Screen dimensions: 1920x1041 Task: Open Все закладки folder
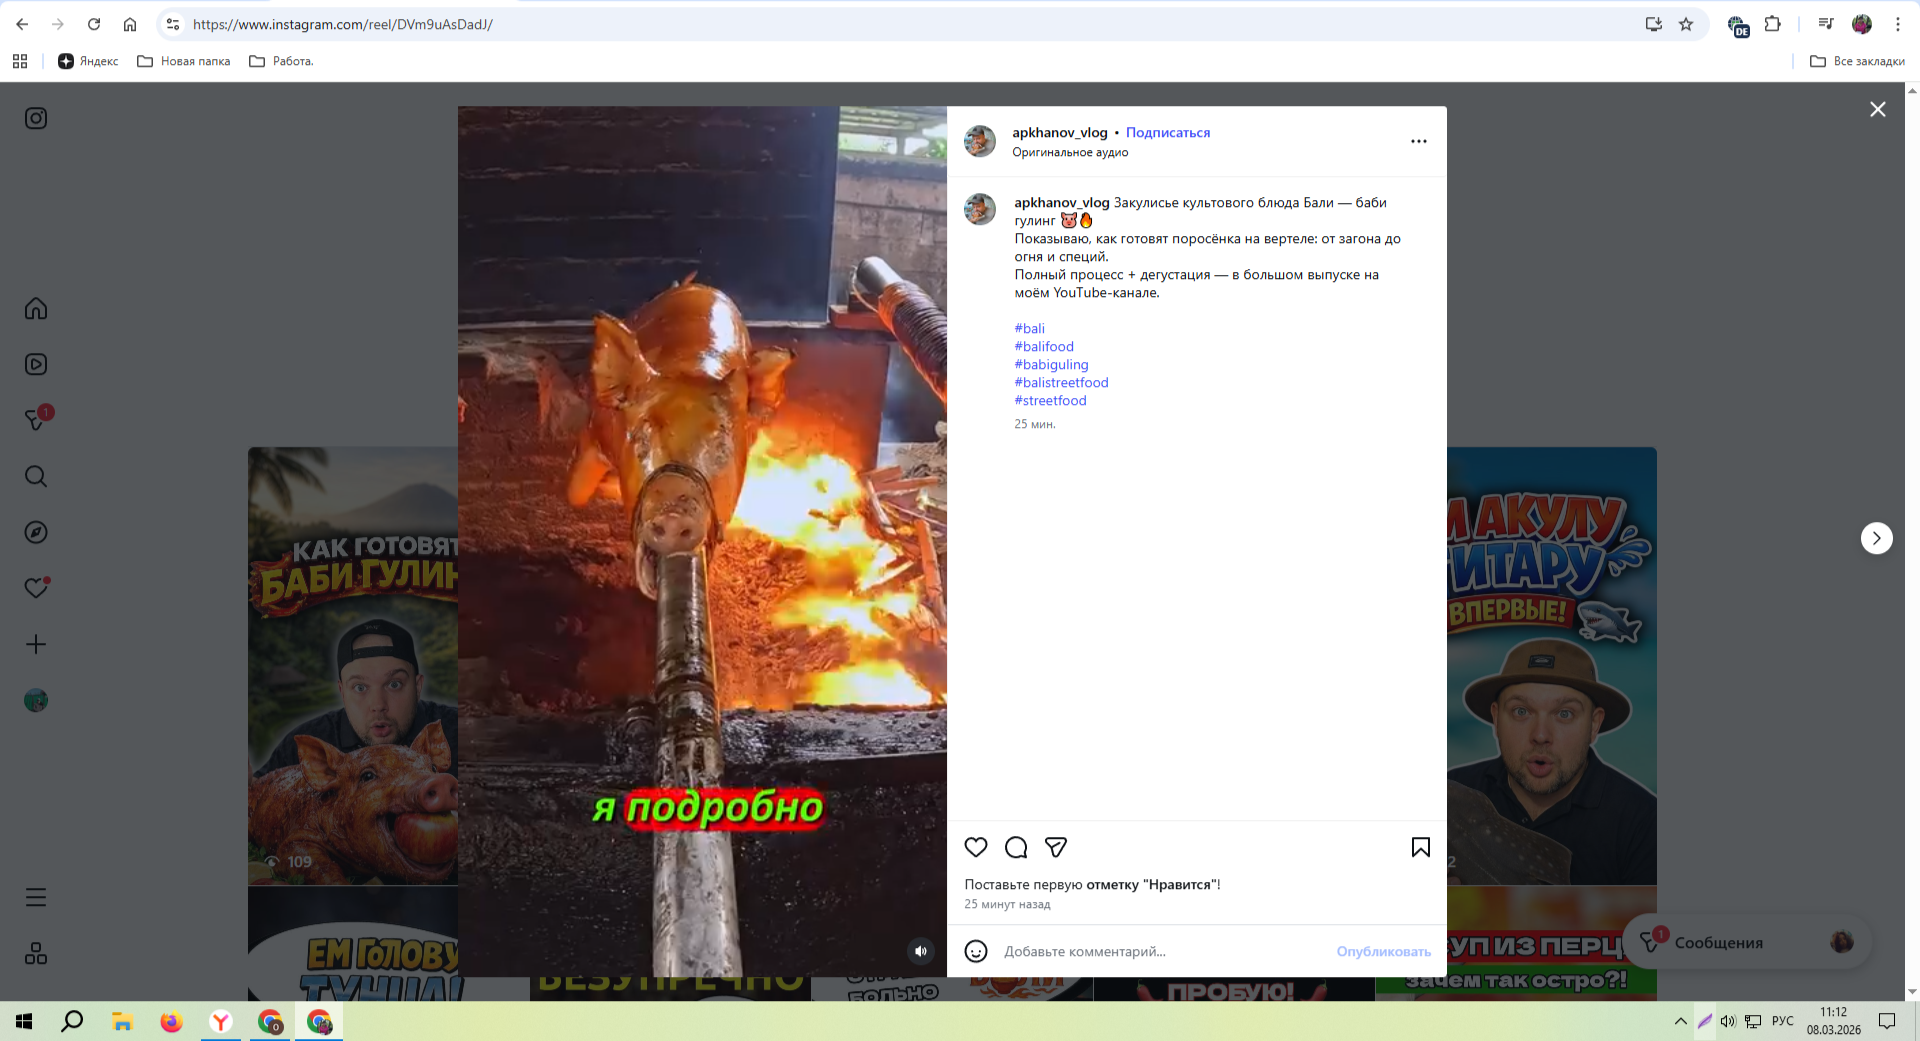(1857, 61)
